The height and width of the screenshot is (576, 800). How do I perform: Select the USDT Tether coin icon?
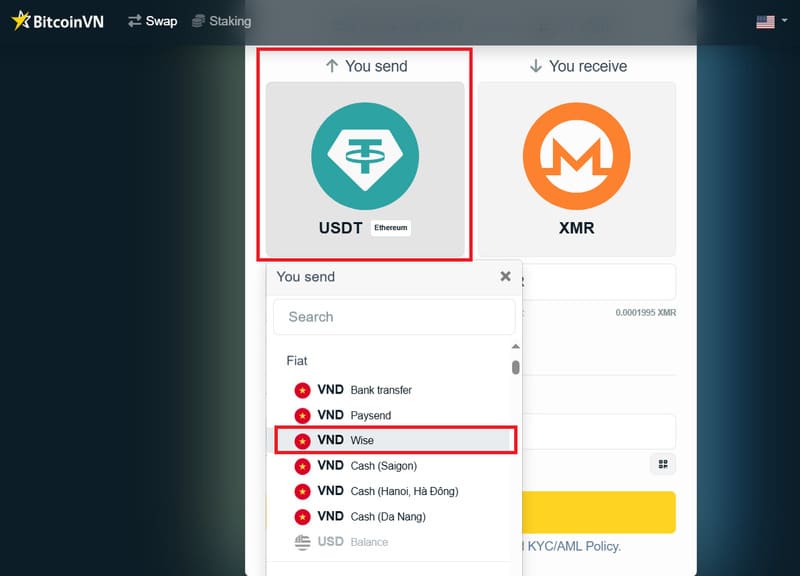[x=365, y=155]
